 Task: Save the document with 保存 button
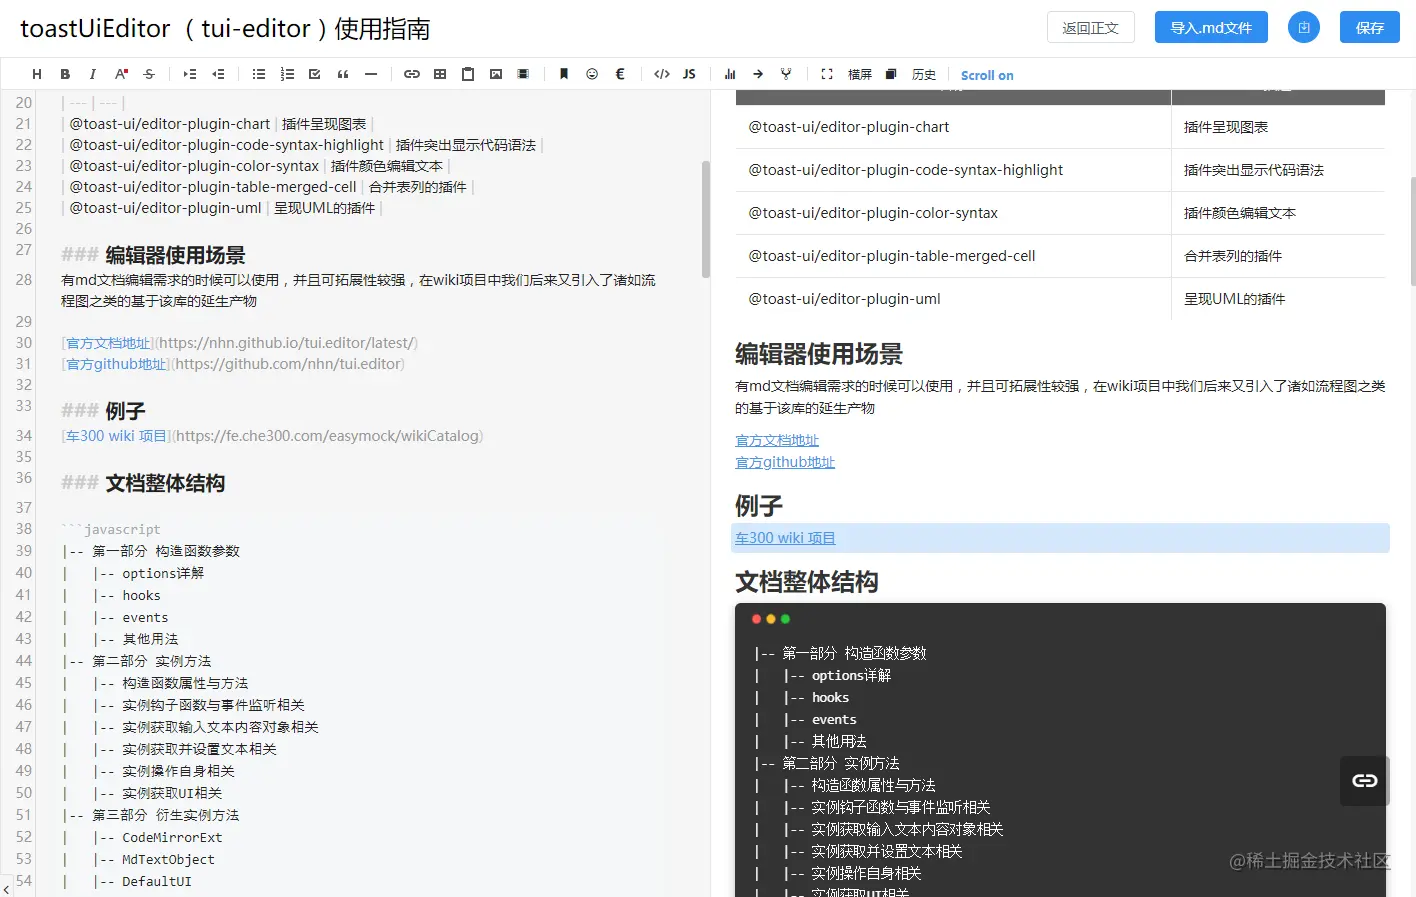(1370, 27)
